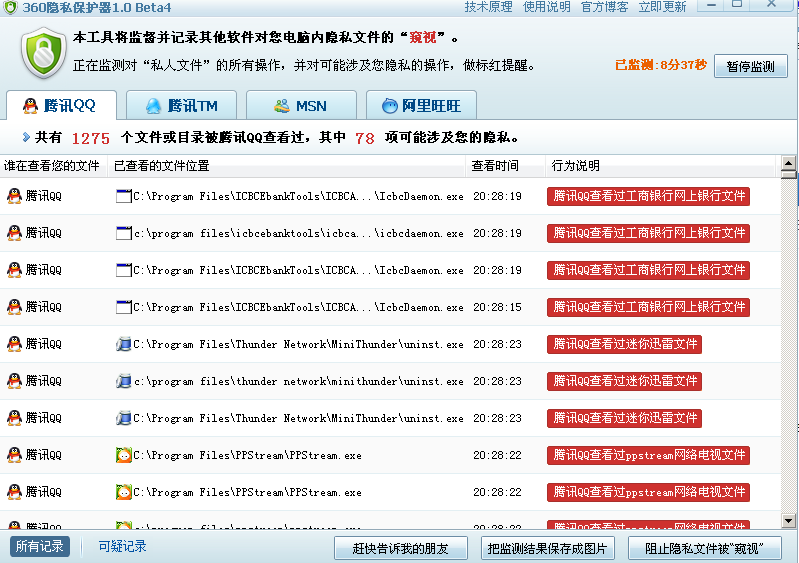Show 可疑记录 records
Screen dimensions: 799x563
point(122,546)
